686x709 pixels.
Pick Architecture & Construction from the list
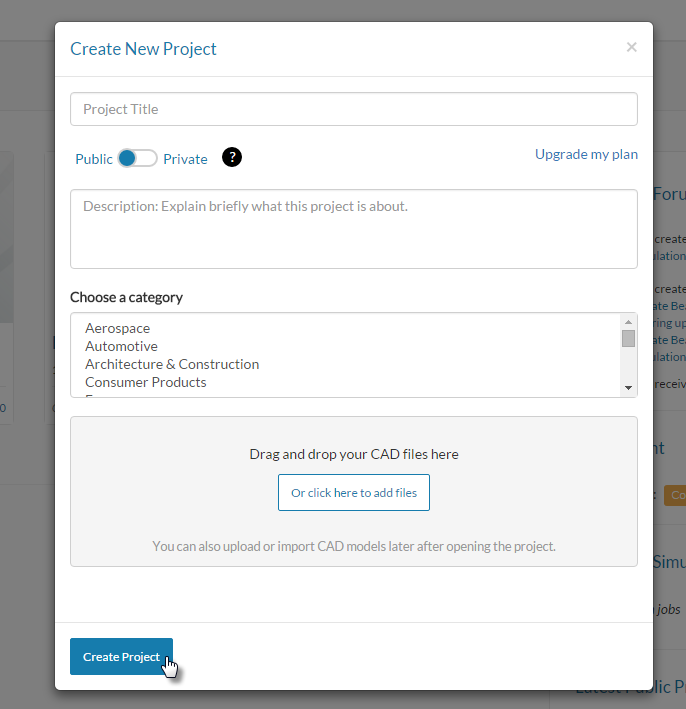pos(172,364)
